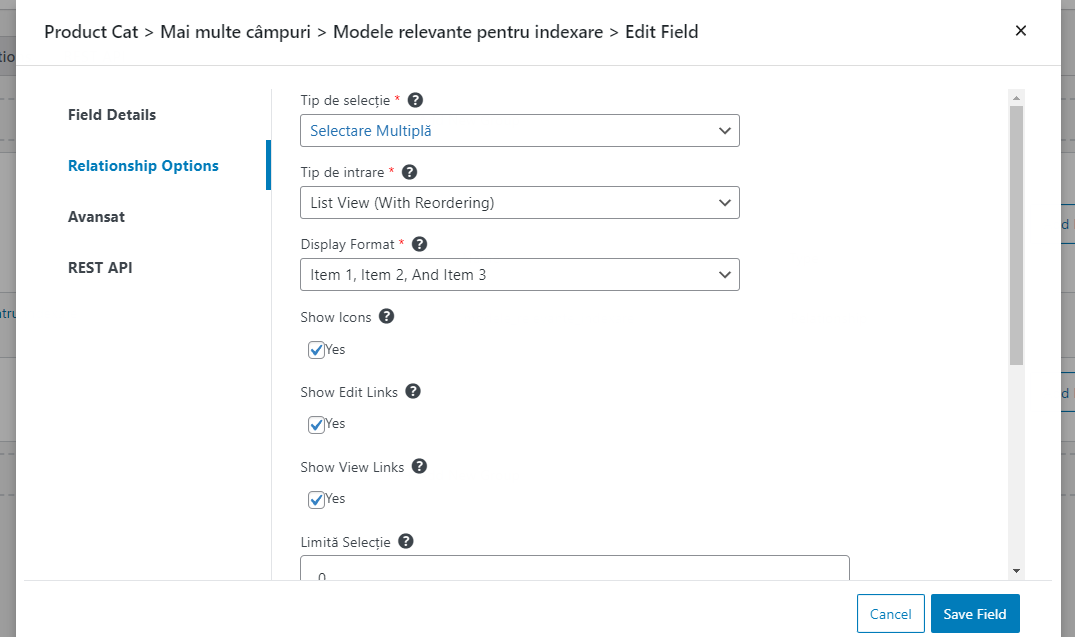The width and height of the screenshot is (1075, 637).
Task: Click inside the Limită Selecție input field
Action: (574, 570)
